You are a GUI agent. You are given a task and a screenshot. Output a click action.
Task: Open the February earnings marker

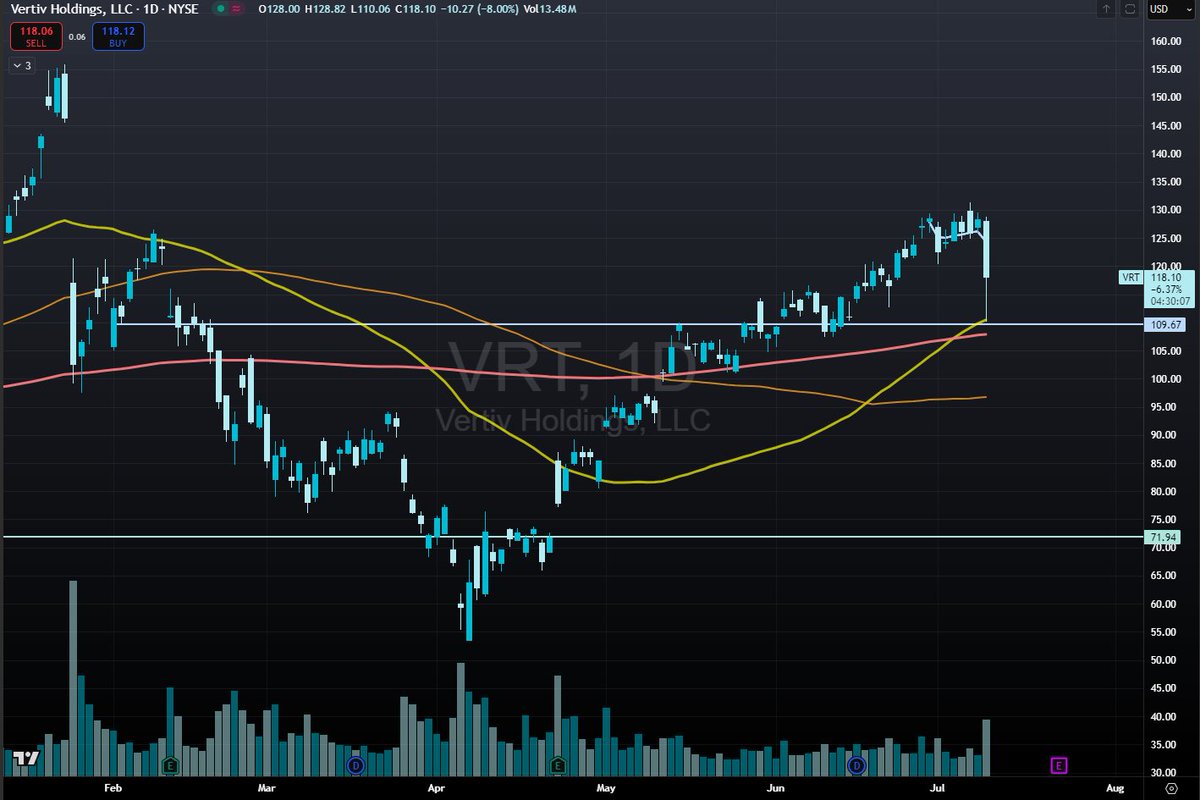(x=171, y=766)
